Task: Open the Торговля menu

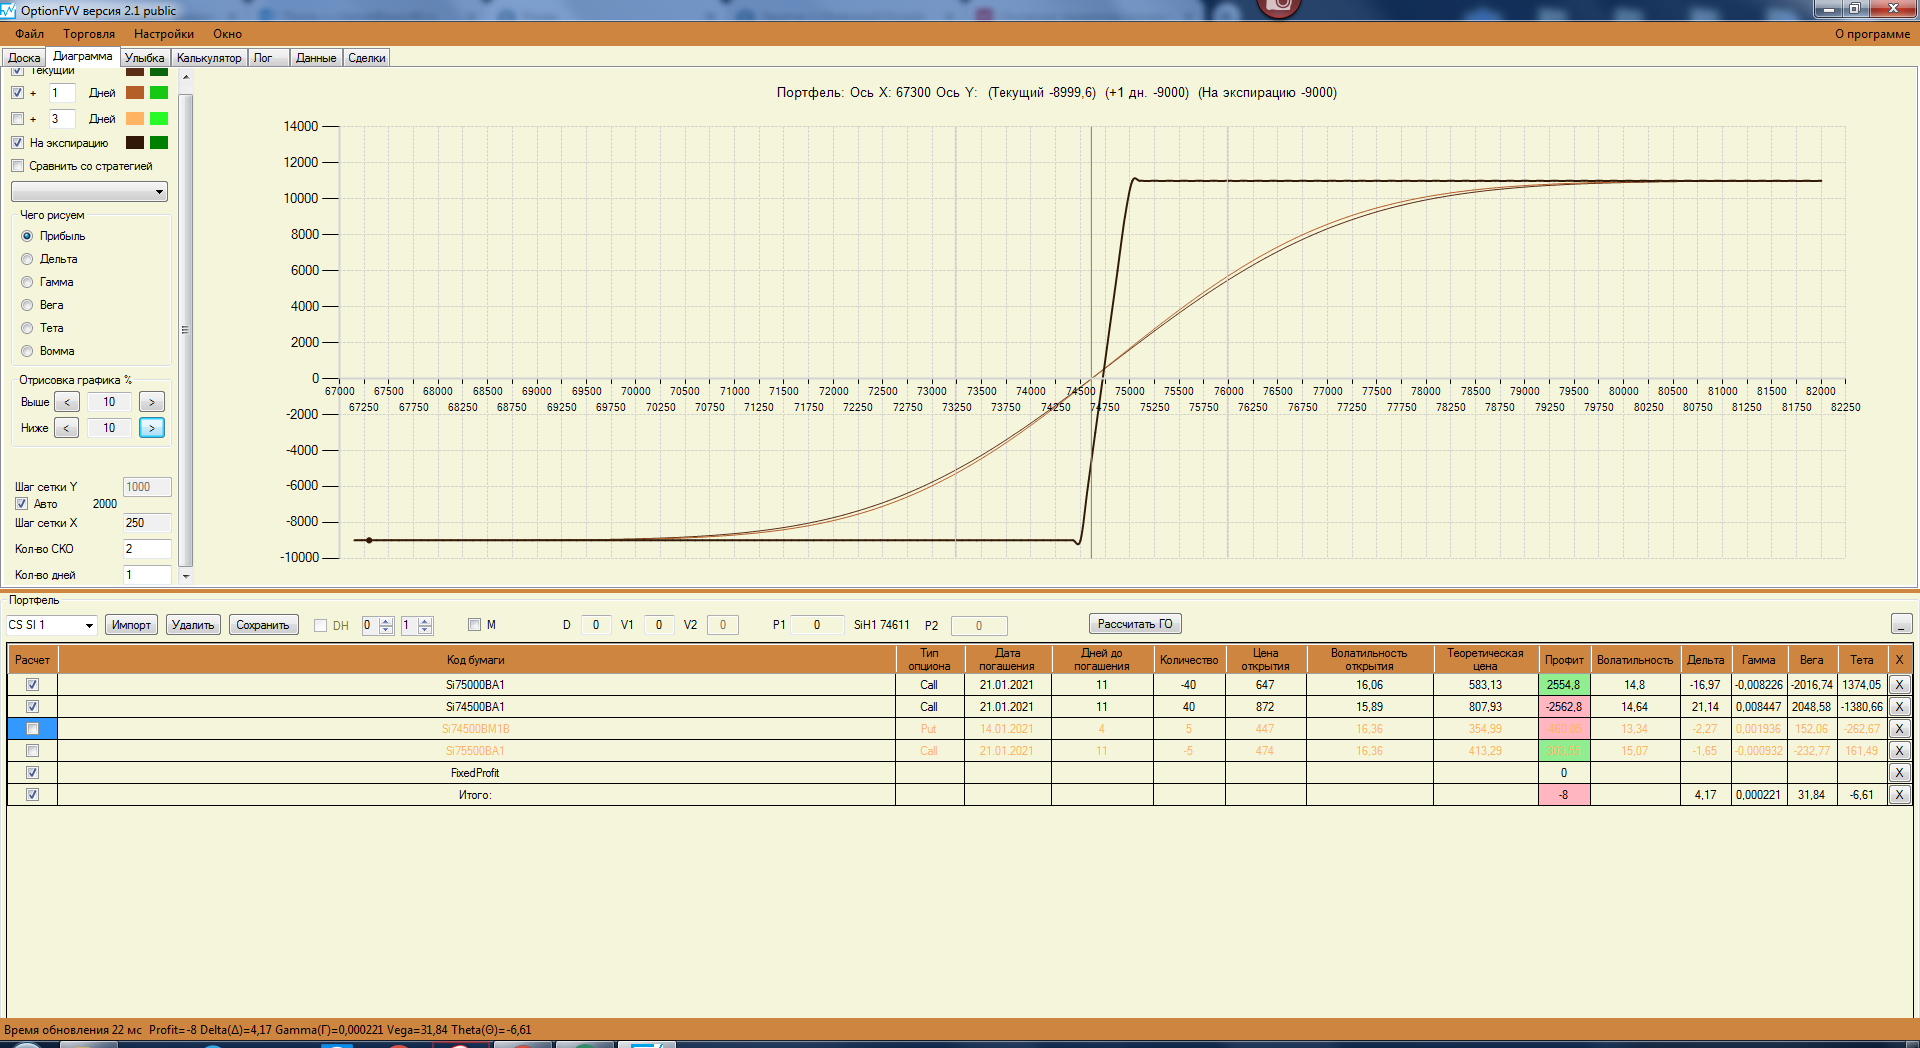Action: (89, 34)
